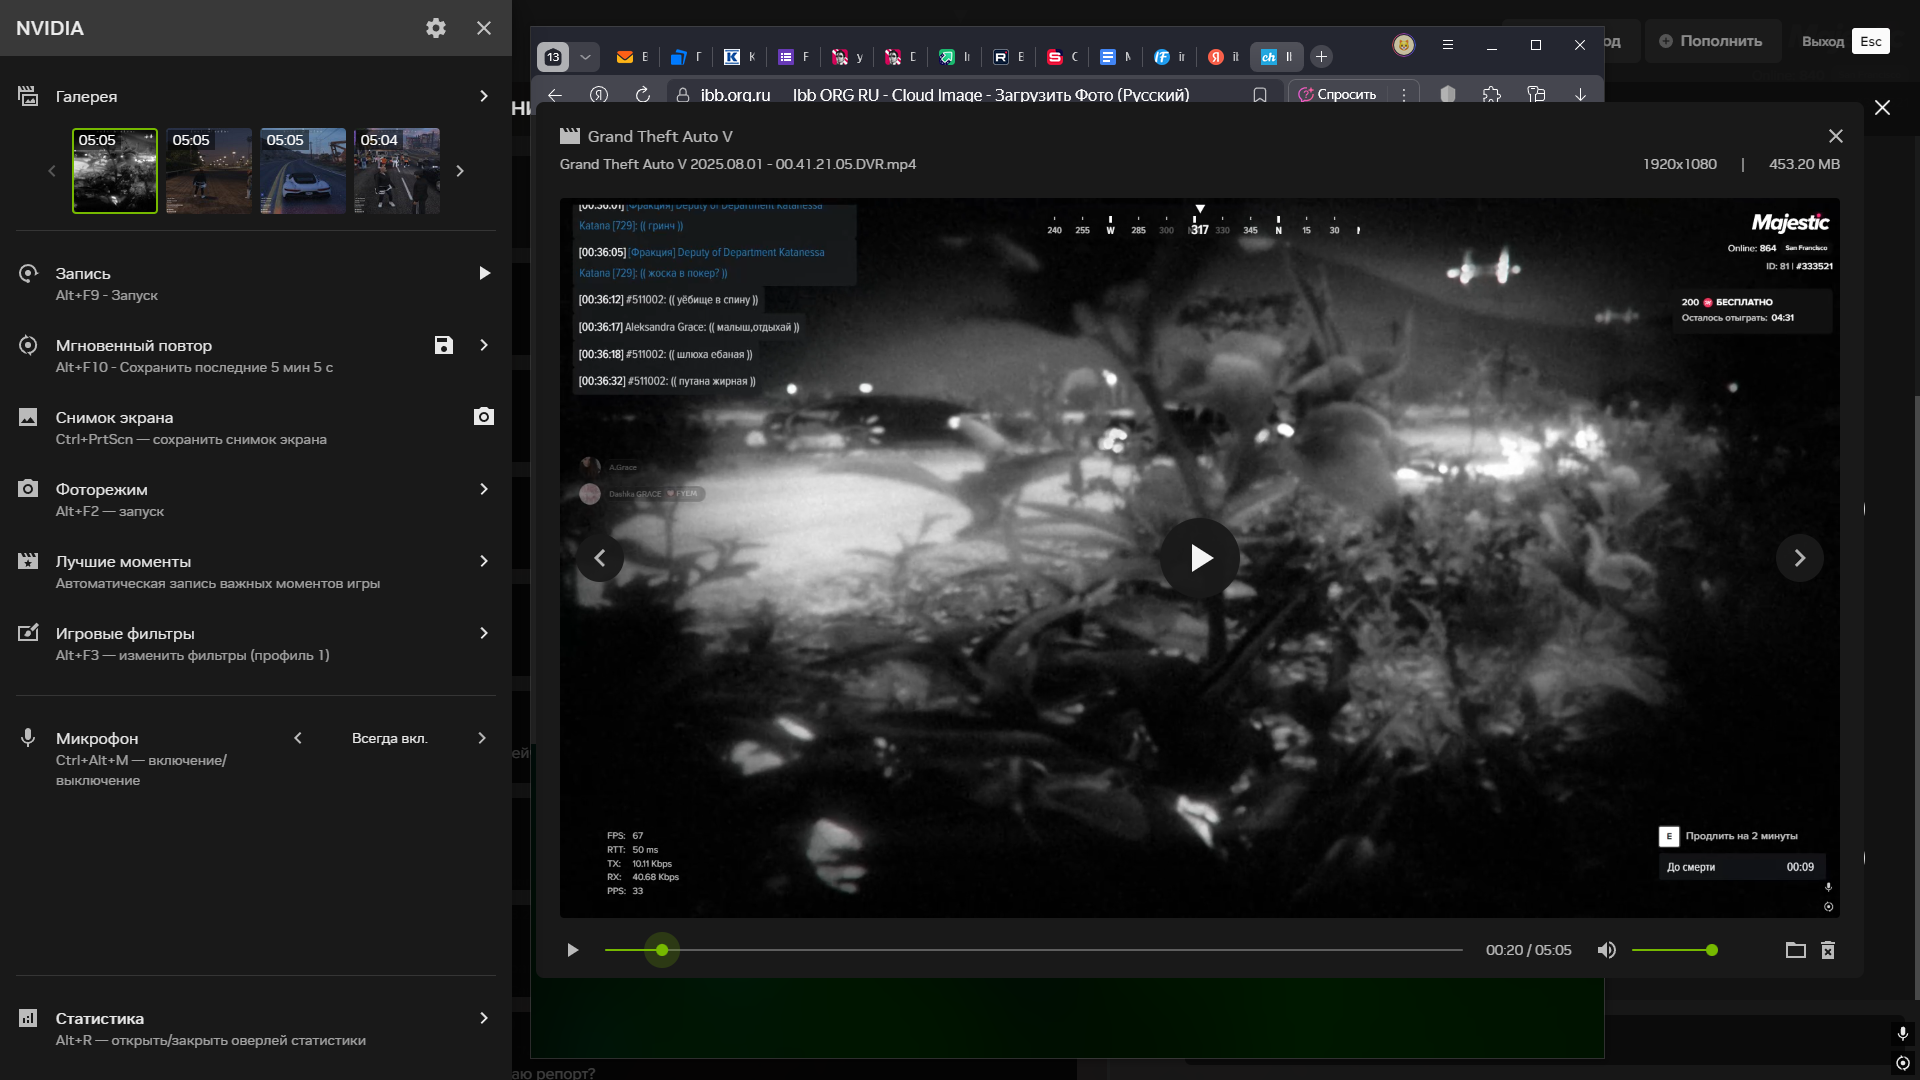Screen dimensions: 1920x1080
Task: Switch microphone mode to previous option
Action: 298,738
